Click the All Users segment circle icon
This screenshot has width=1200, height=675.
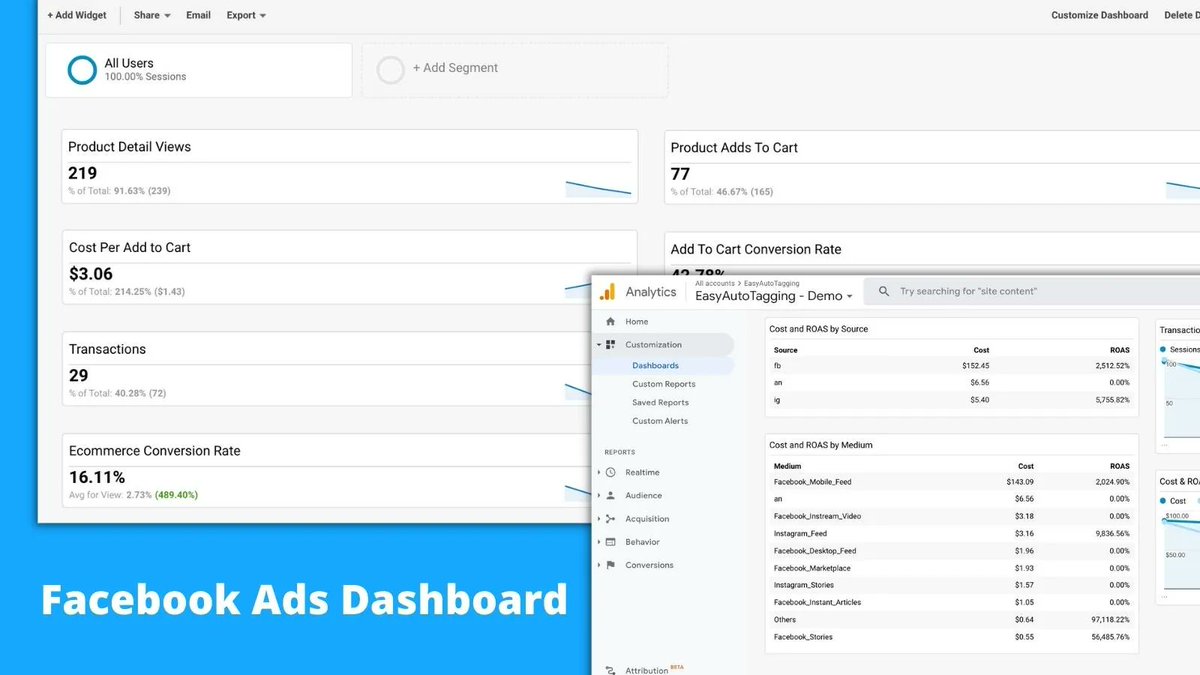point(82,69)
